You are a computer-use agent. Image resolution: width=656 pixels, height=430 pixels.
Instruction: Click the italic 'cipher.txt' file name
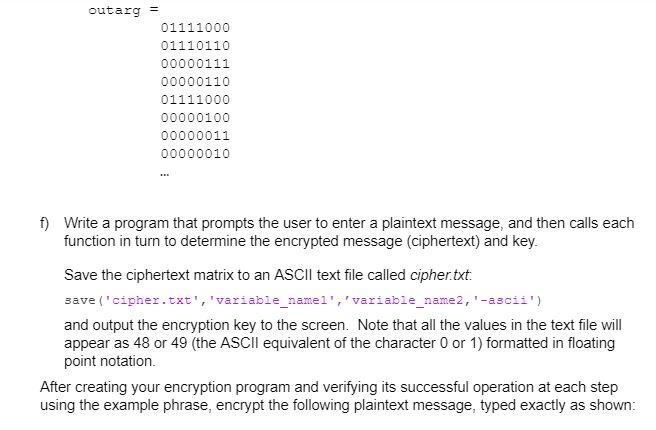pos(439,275)
